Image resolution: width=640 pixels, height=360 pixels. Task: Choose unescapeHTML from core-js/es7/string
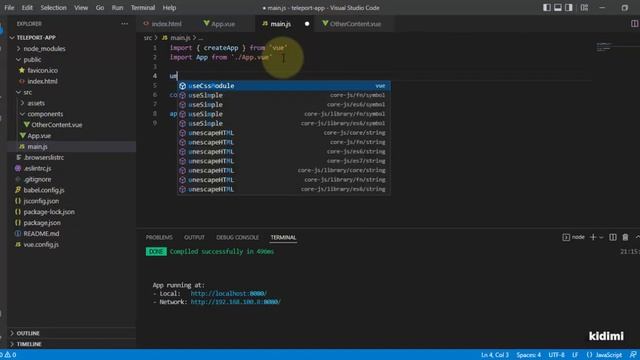284,161
